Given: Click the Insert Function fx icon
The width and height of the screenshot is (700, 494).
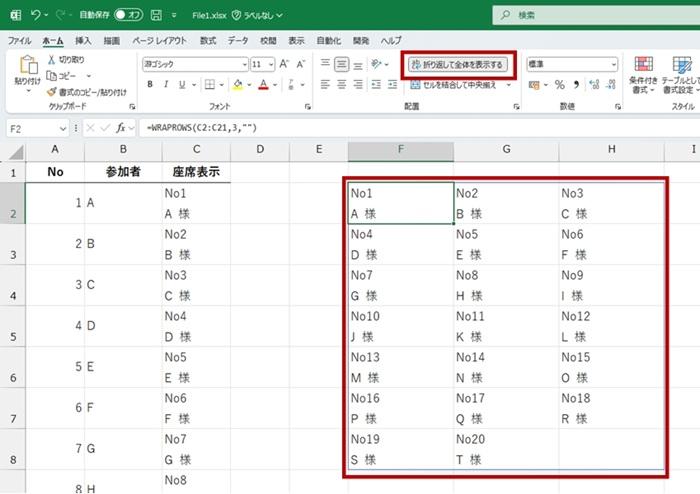Looking at the screenshot, I should tap(121, 128).
